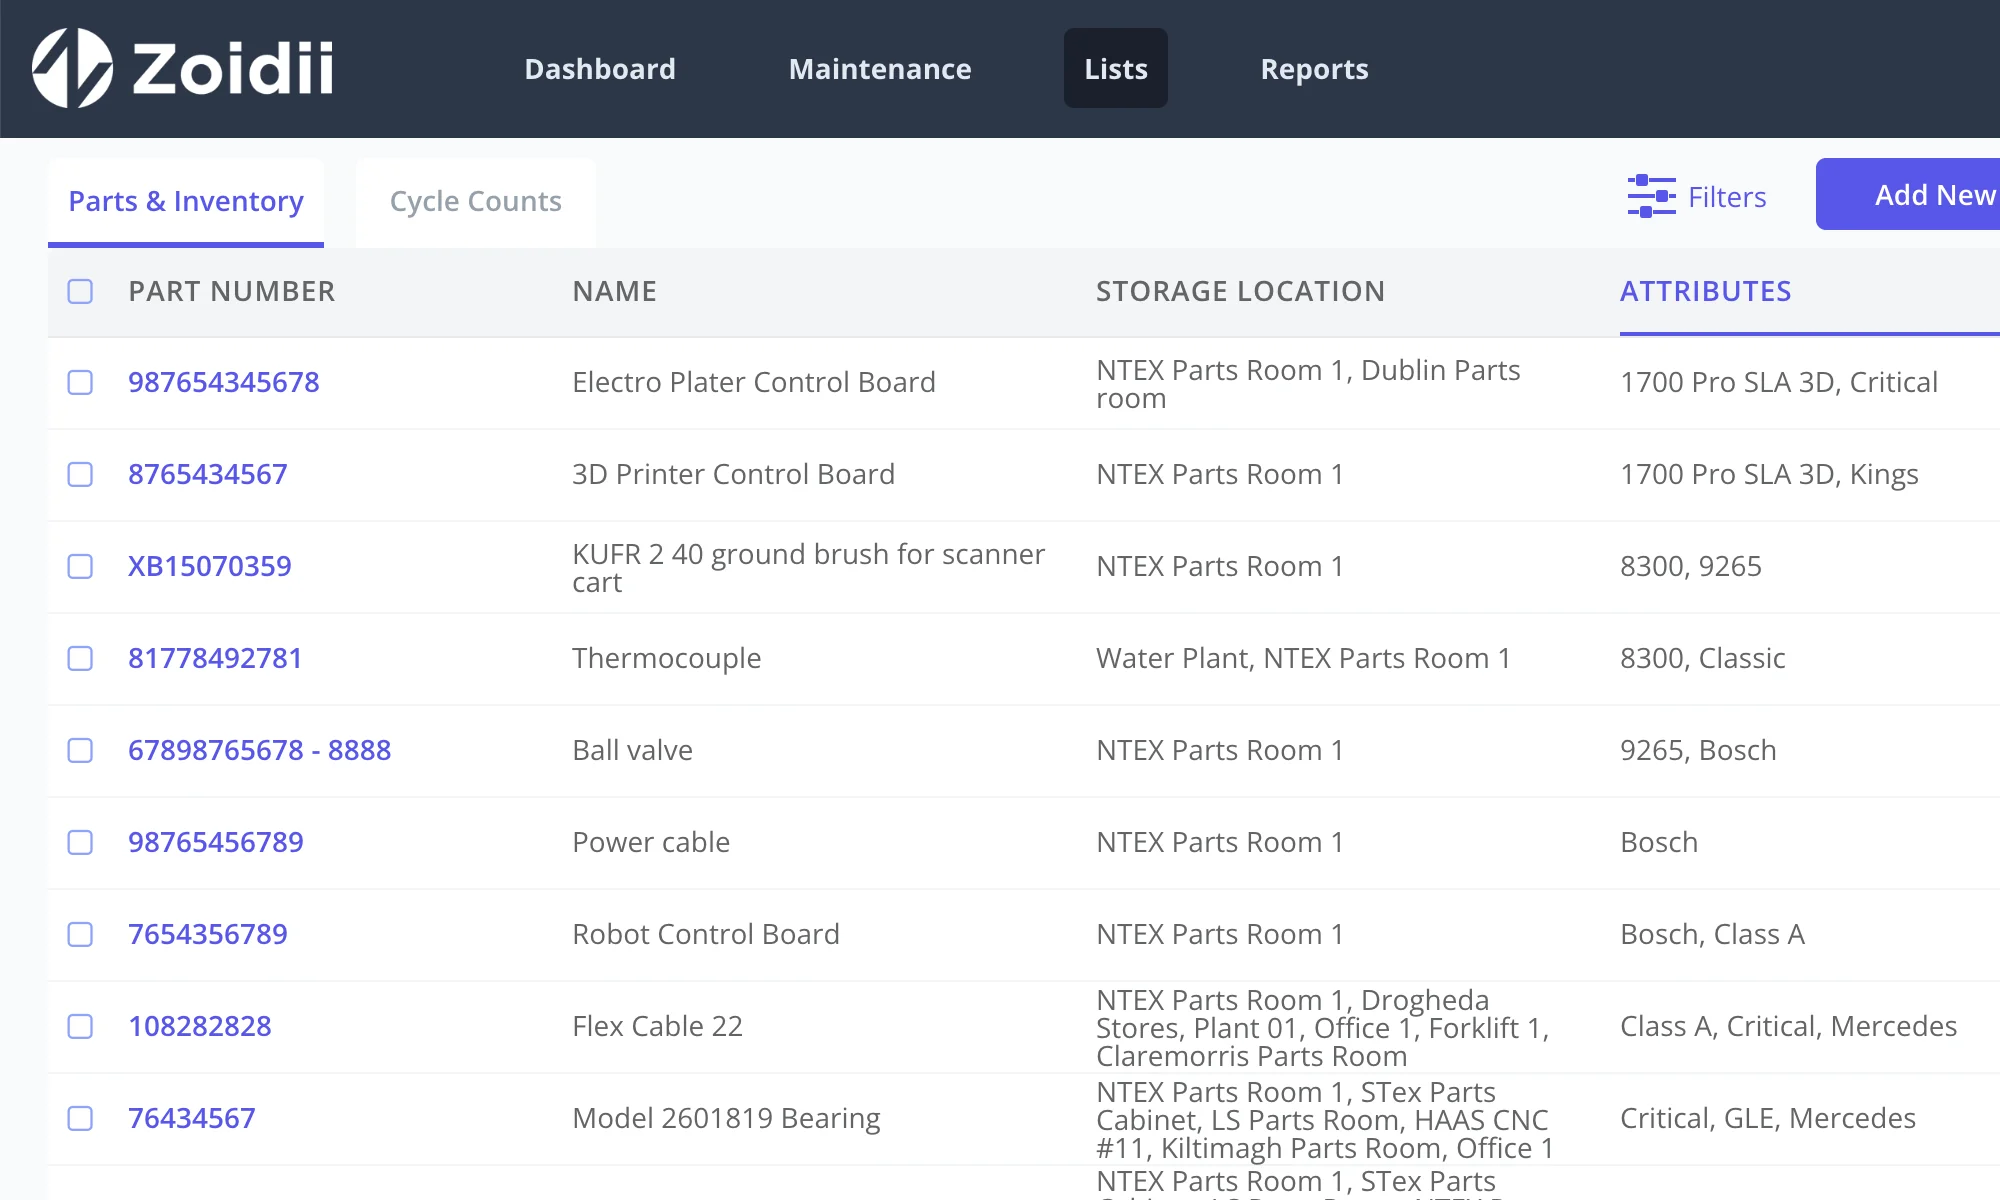Click the Thermocouple name cell
The image size is (2000, 1200).
coord(667,658)
